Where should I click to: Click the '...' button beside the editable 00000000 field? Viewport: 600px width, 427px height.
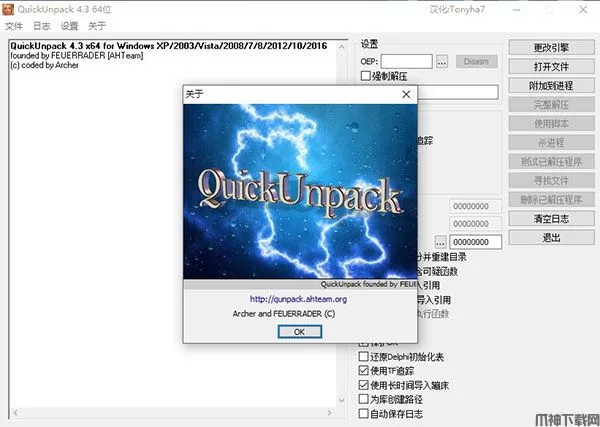(x=440, y=242)
